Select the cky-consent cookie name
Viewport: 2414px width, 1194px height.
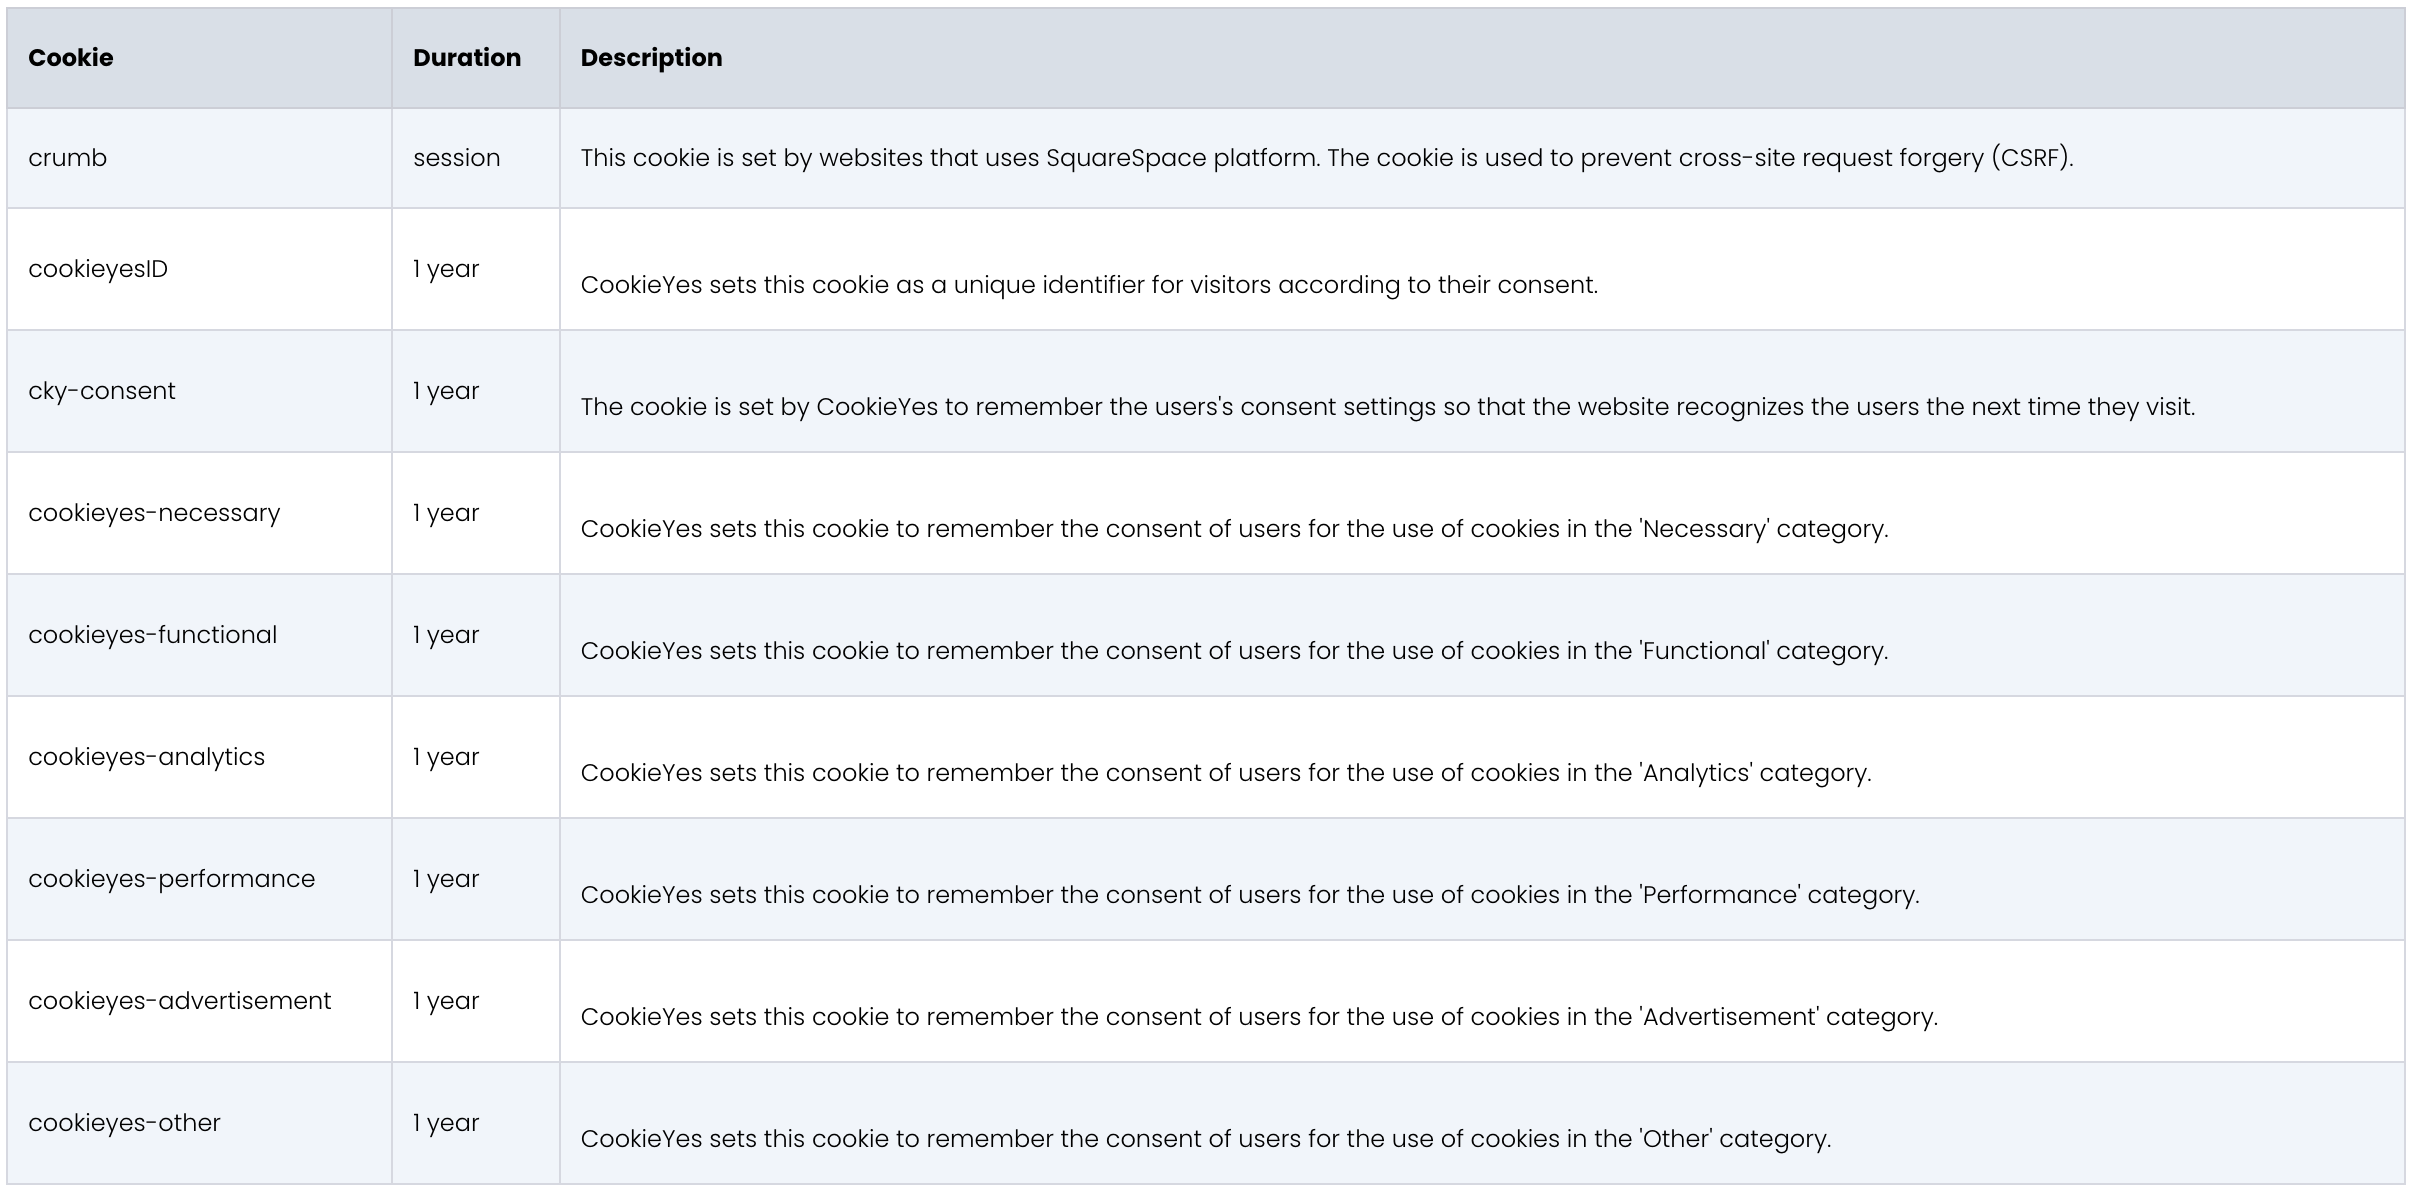coord(102,391)
